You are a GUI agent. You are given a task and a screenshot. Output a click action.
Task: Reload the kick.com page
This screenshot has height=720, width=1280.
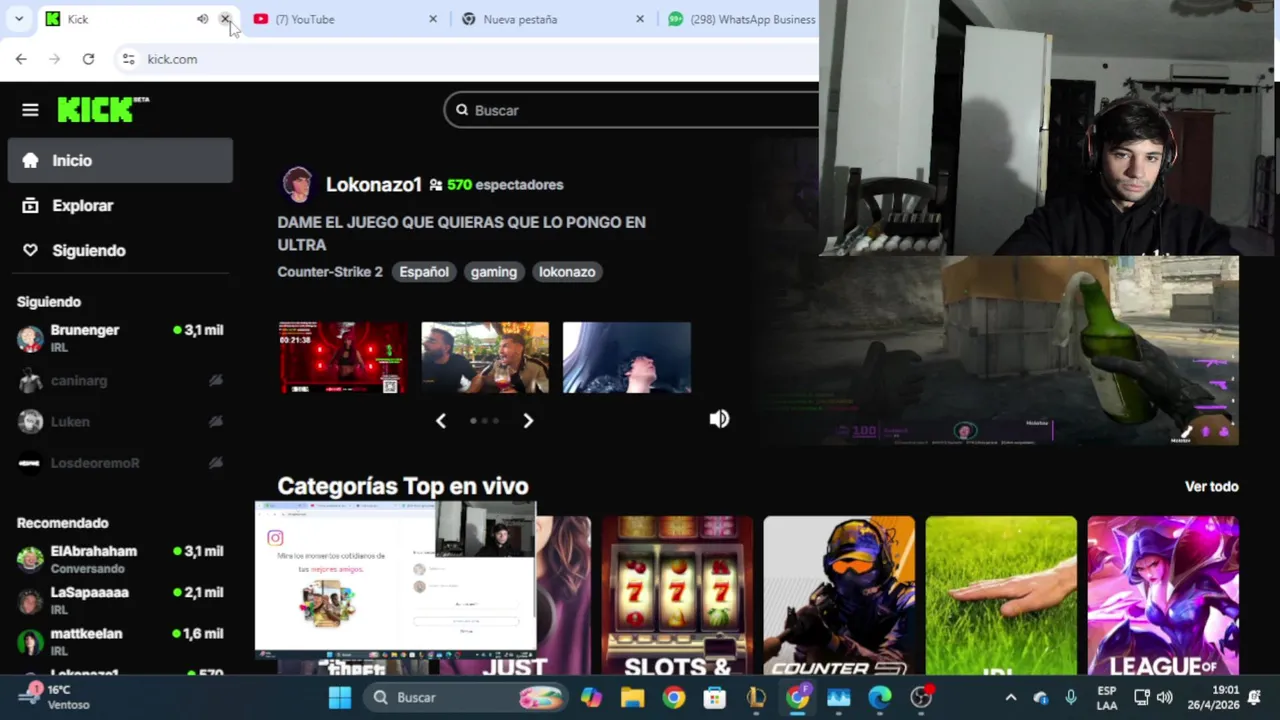click(88, 59)
